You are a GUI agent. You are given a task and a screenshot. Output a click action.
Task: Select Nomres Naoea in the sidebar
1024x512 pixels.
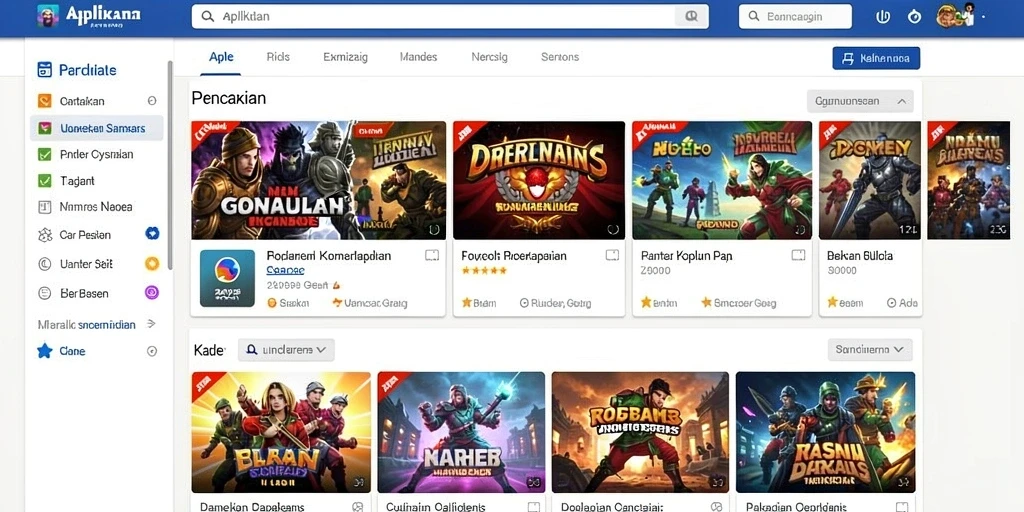click(x=97, y=207)
